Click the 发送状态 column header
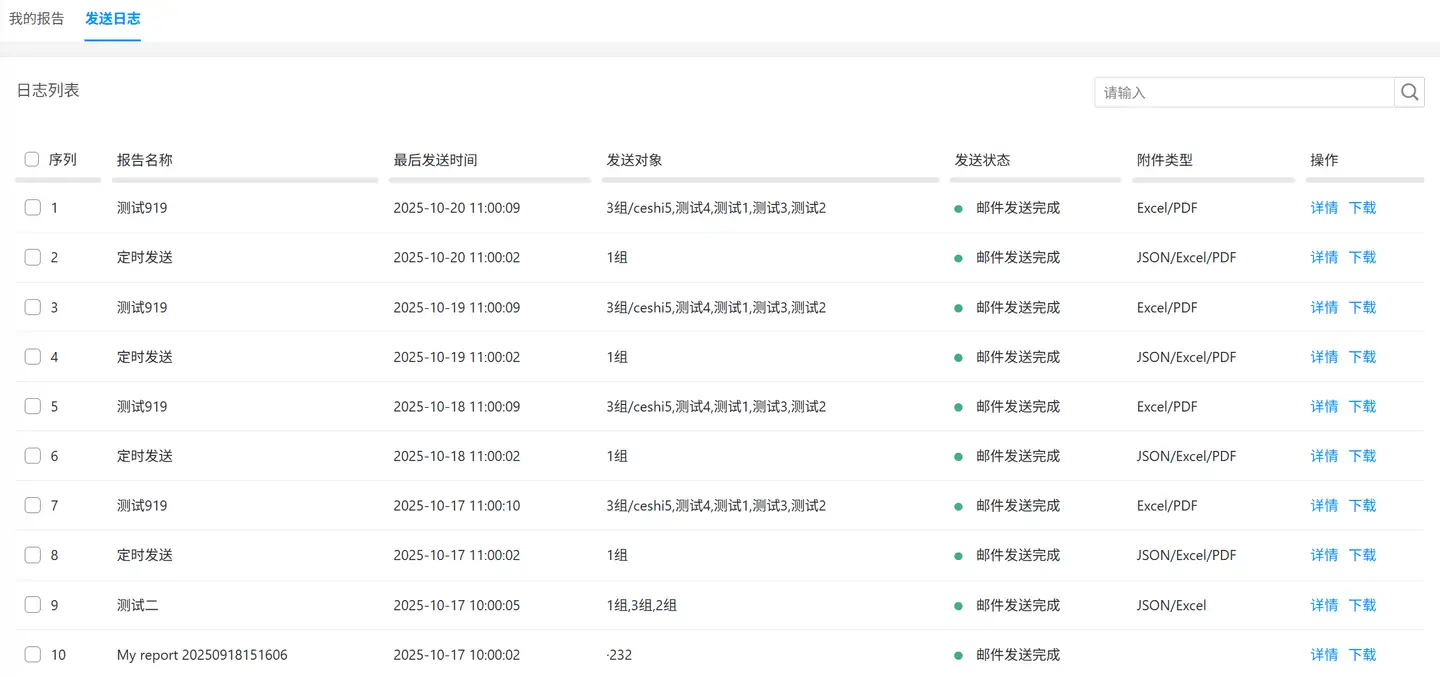Viewport: 1440px width, 677px height. pos(982,160)
